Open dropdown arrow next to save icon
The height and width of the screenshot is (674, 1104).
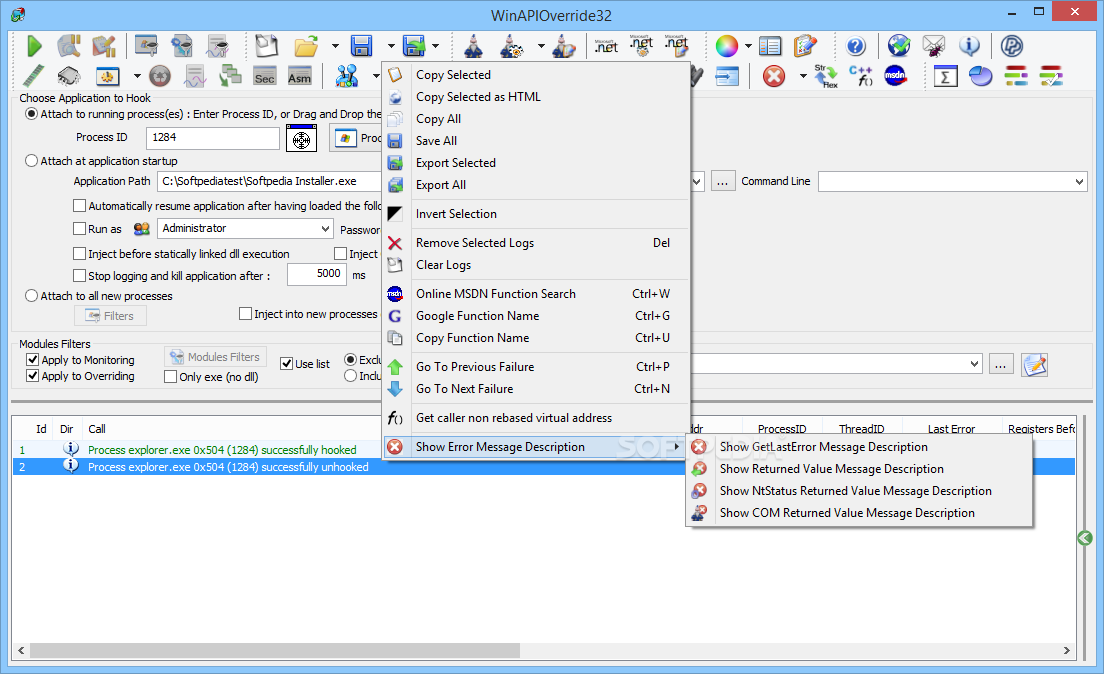tap(391, 46)
